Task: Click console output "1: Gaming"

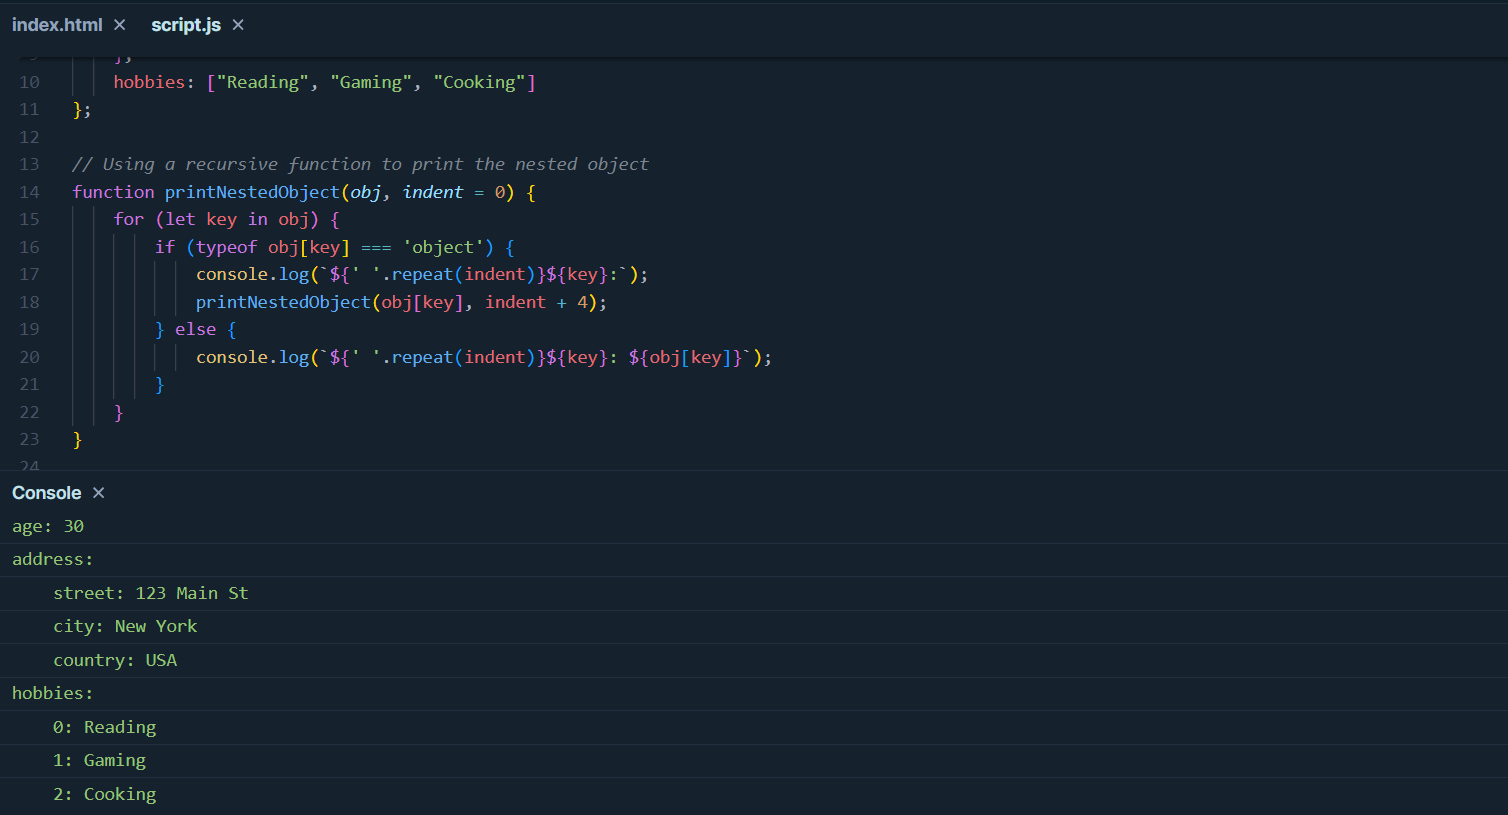Action: tap(99, 760)
